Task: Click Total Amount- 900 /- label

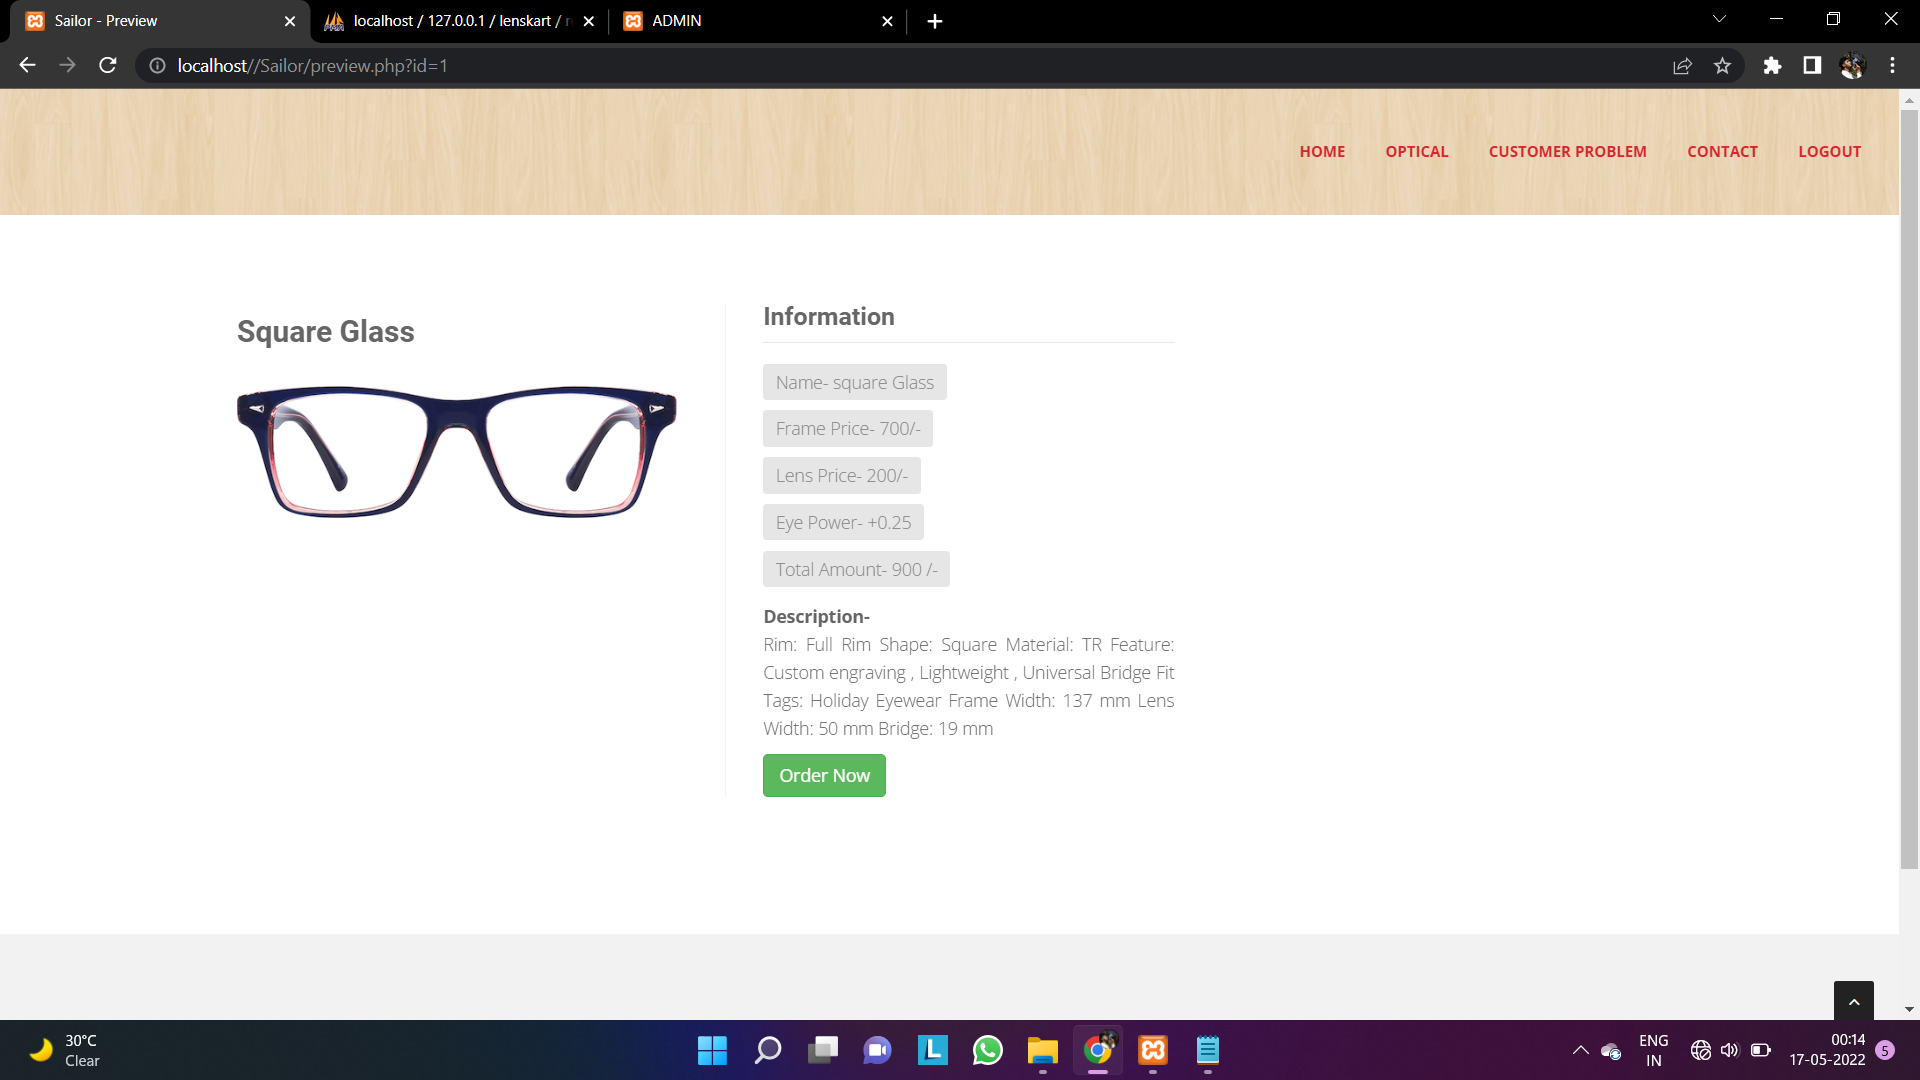Action: [856, 570]
